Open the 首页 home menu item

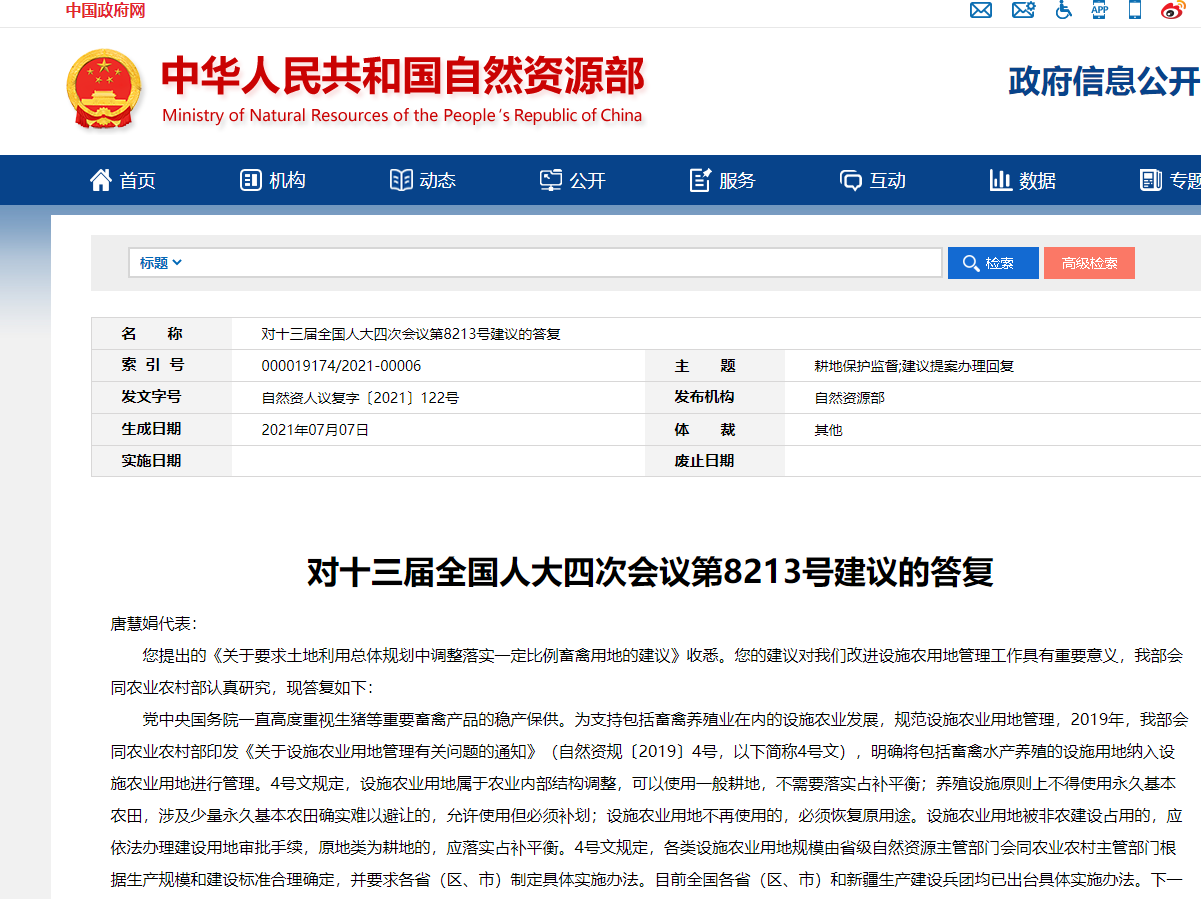pyautogui.click(x=123, y=180)
